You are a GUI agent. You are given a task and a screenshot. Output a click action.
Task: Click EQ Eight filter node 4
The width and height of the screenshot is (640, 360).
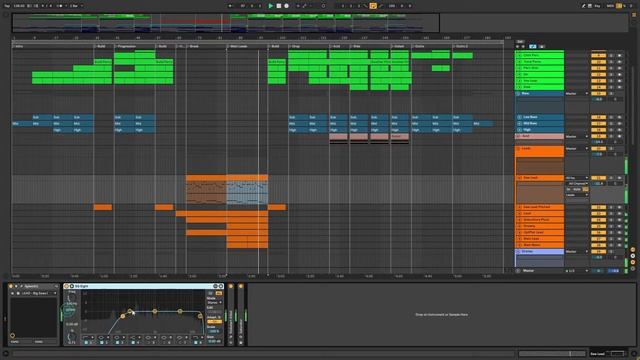(180, 311)
